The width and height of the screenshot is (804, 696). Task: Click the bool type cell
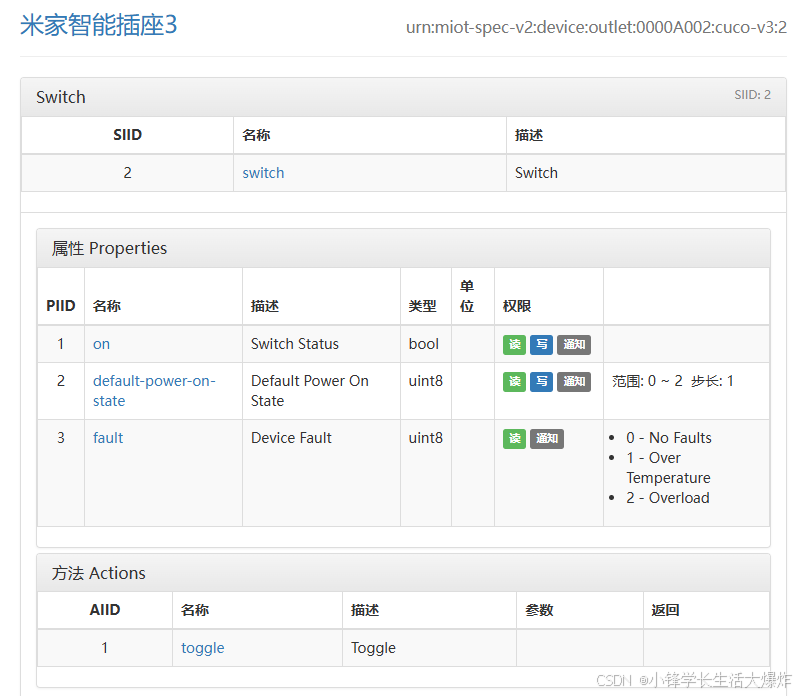tap(424, 344)
